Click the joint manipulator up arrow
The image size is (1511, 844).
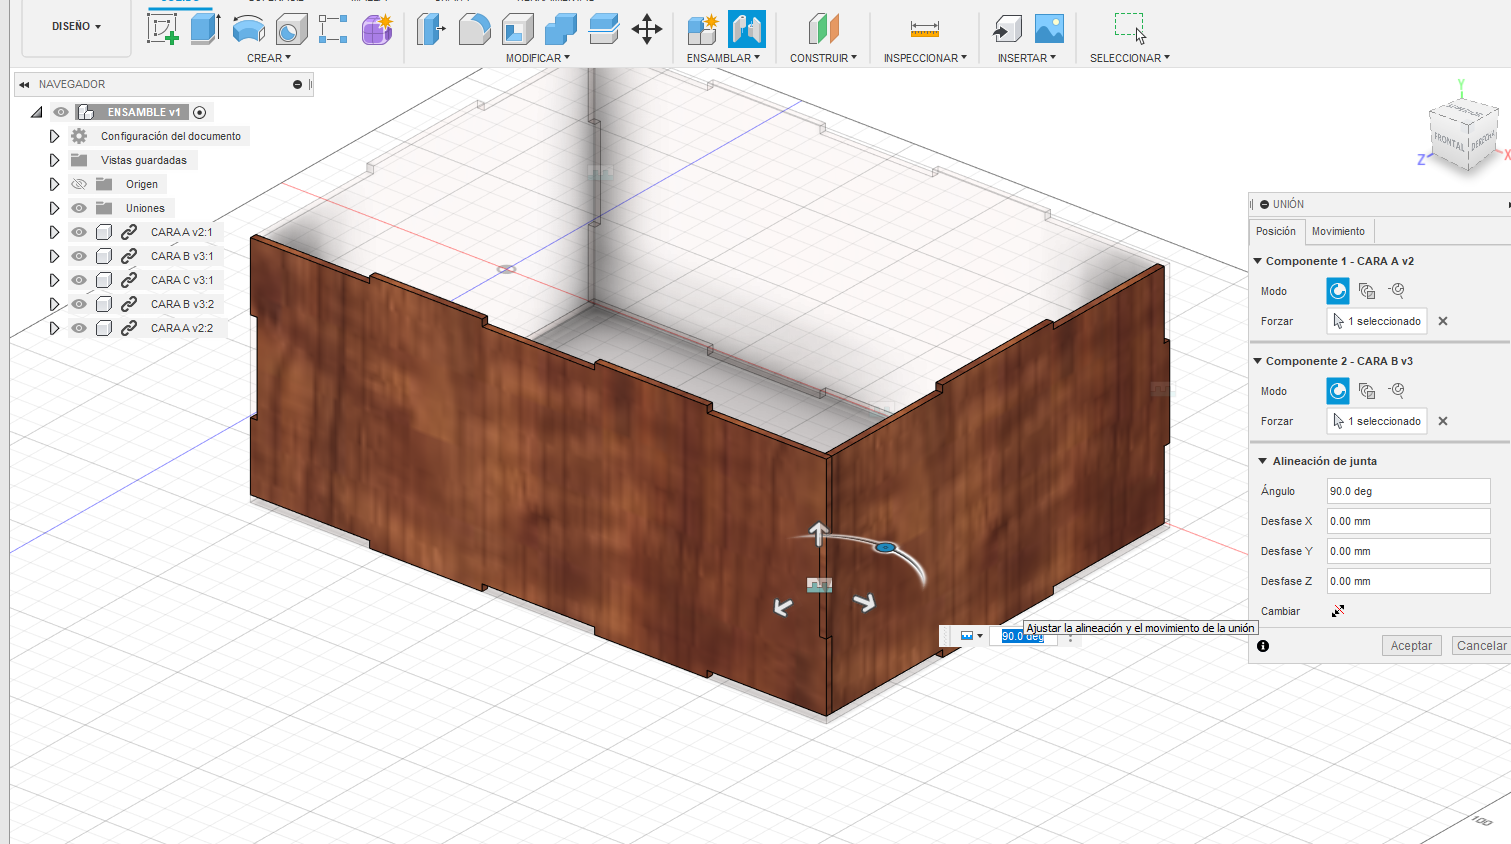(819, 533)
